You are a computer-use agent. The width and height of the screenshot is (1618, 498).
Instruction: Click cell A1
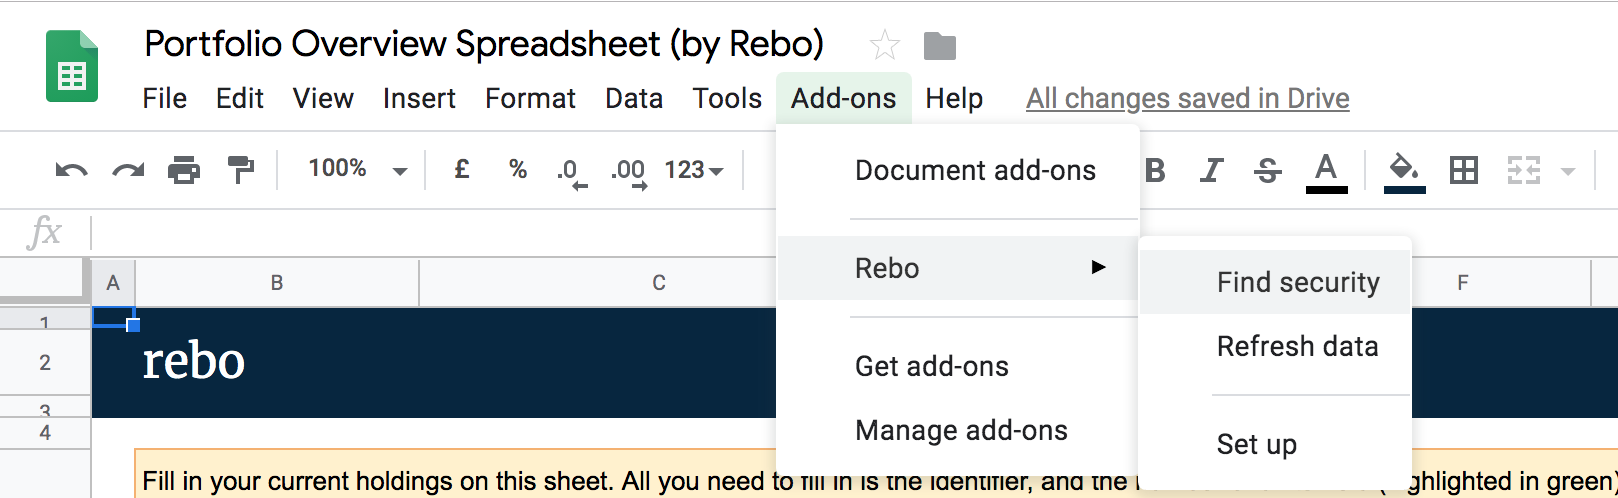tap(113, 318)
